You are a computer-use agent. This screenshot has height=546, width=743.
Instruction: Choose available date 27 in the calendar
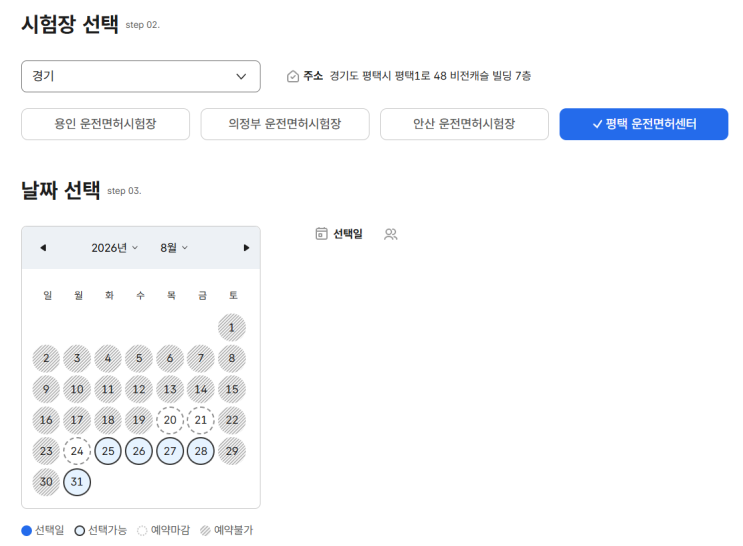tap(170, 451)
